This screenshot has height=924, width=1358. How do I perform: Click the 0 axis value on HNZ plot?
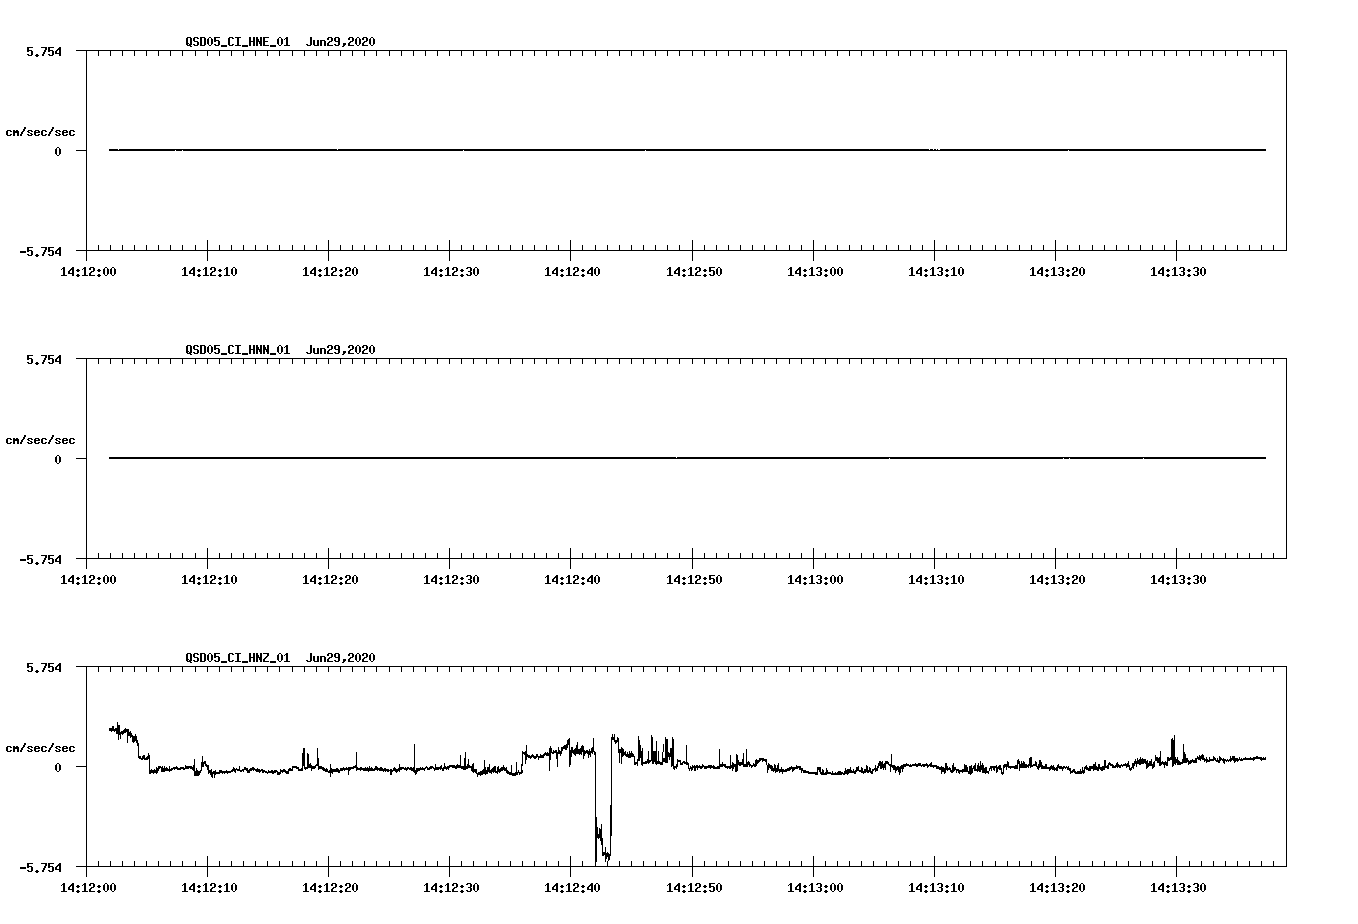[58, 767]
